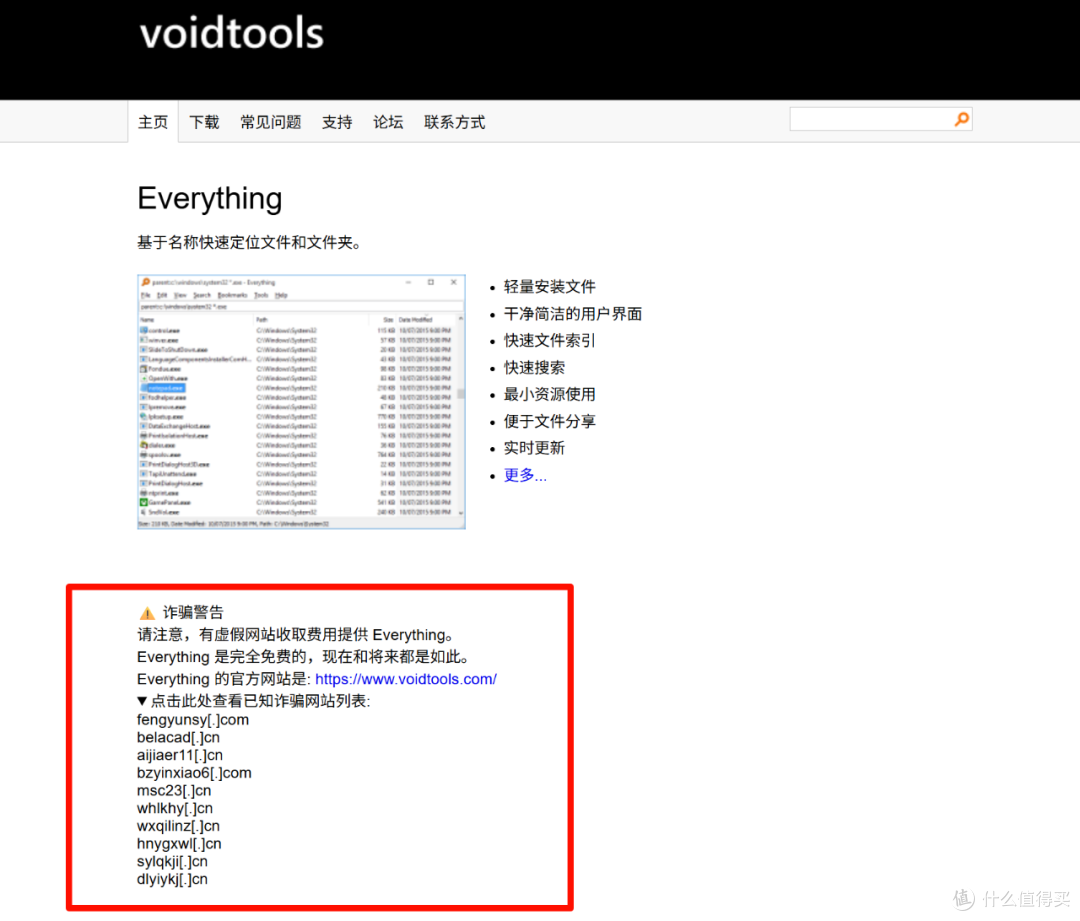Open 联系方式 page

(x=455, y=123)
